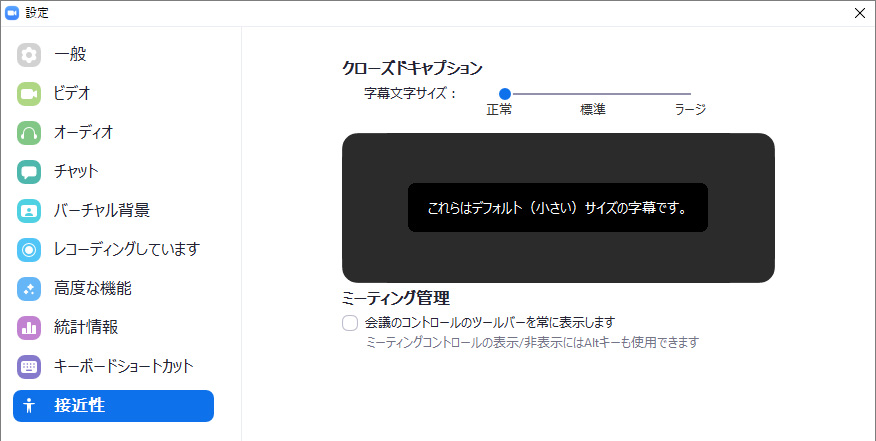876x441 pixels.
Task: Enable always show meeting controls toolbar checkbox
Action: [x=350, y=322]
